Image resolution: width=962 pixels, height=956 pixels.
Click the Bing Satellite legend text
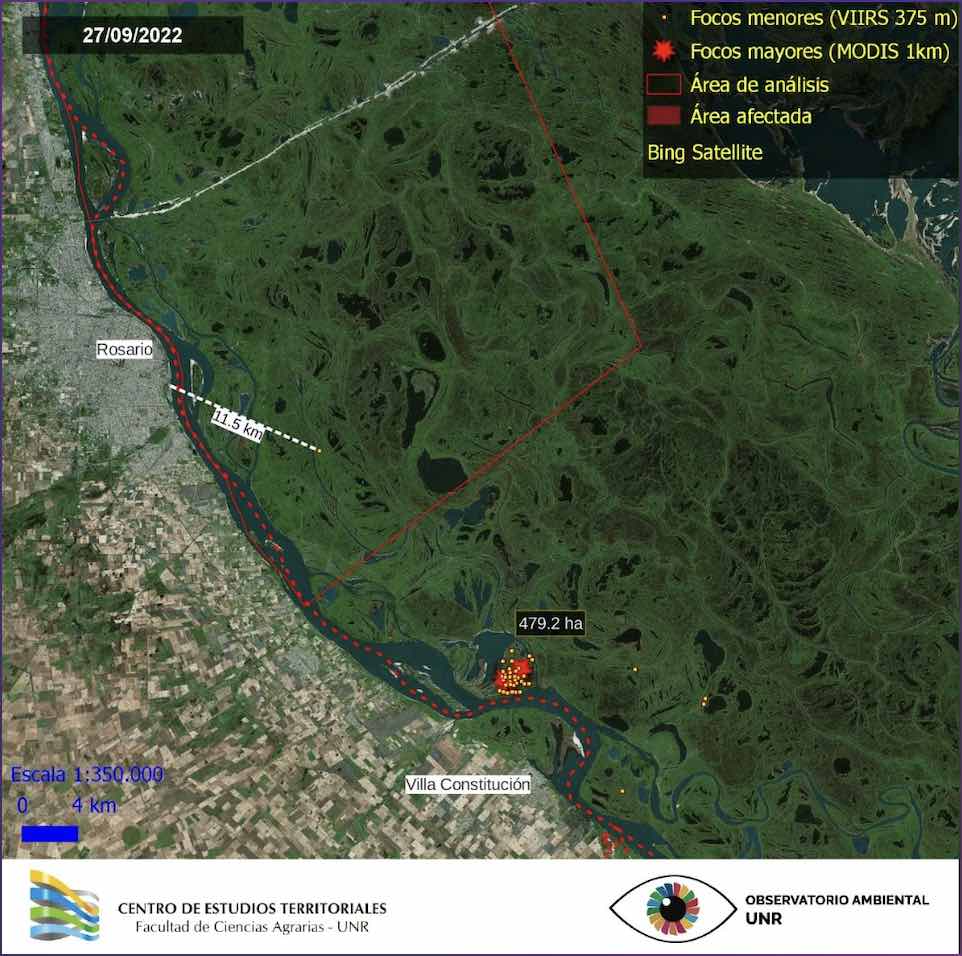705,152
